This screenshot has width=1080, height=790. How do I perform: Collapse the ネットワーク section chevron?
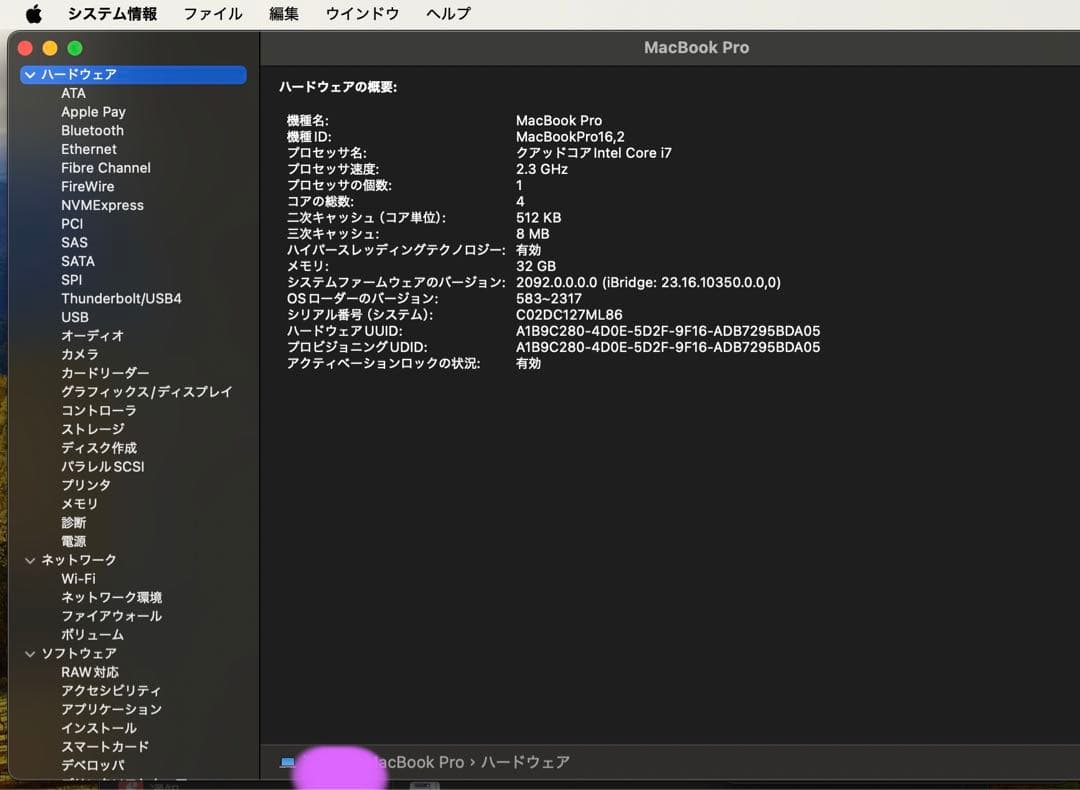coord(30,561)
